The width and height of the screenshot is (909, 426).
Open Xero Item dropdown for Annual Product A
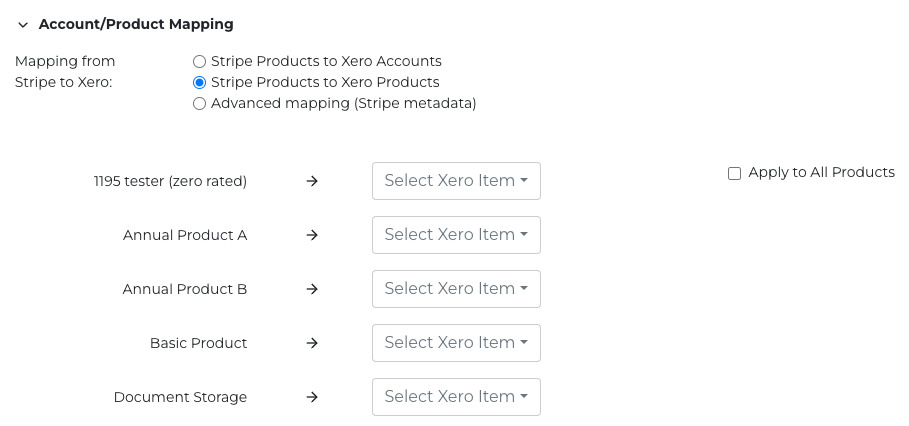456,235
